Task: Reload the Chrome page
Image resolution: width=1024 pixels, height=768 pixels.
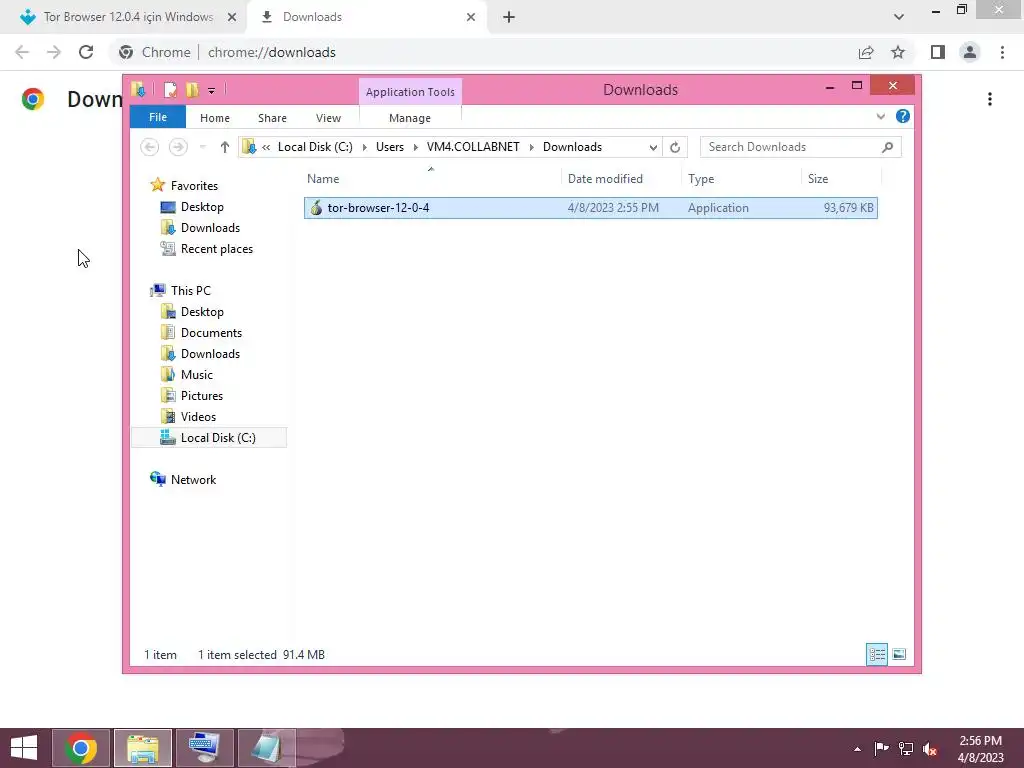Action: click(86, 52)
